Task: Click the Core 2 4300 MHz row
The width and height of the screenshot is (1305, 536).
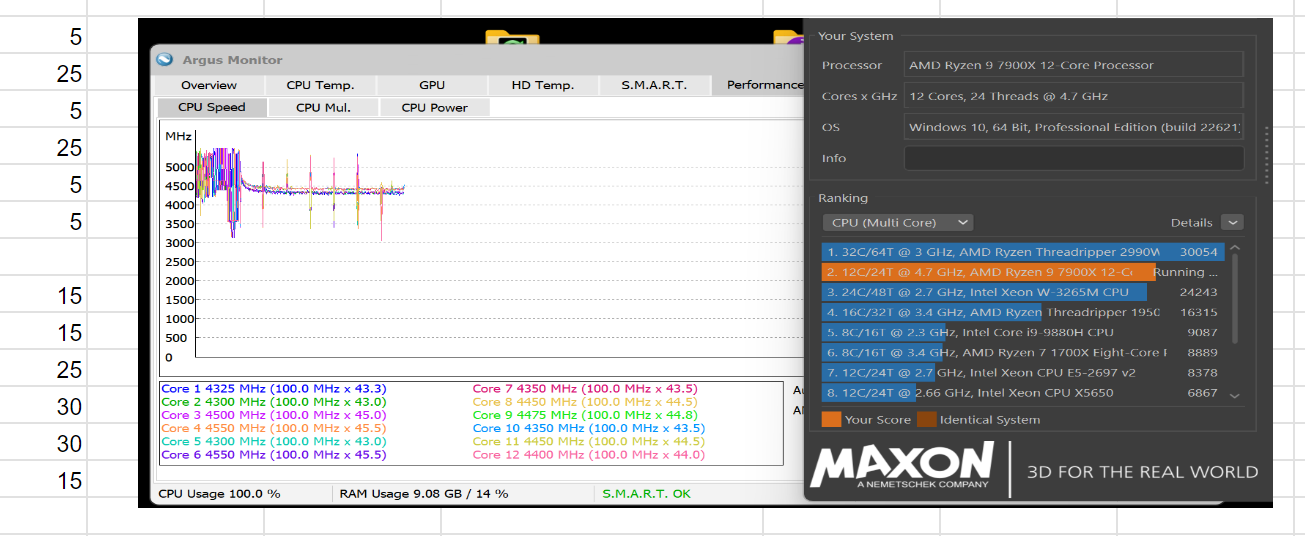Action: 273,401
